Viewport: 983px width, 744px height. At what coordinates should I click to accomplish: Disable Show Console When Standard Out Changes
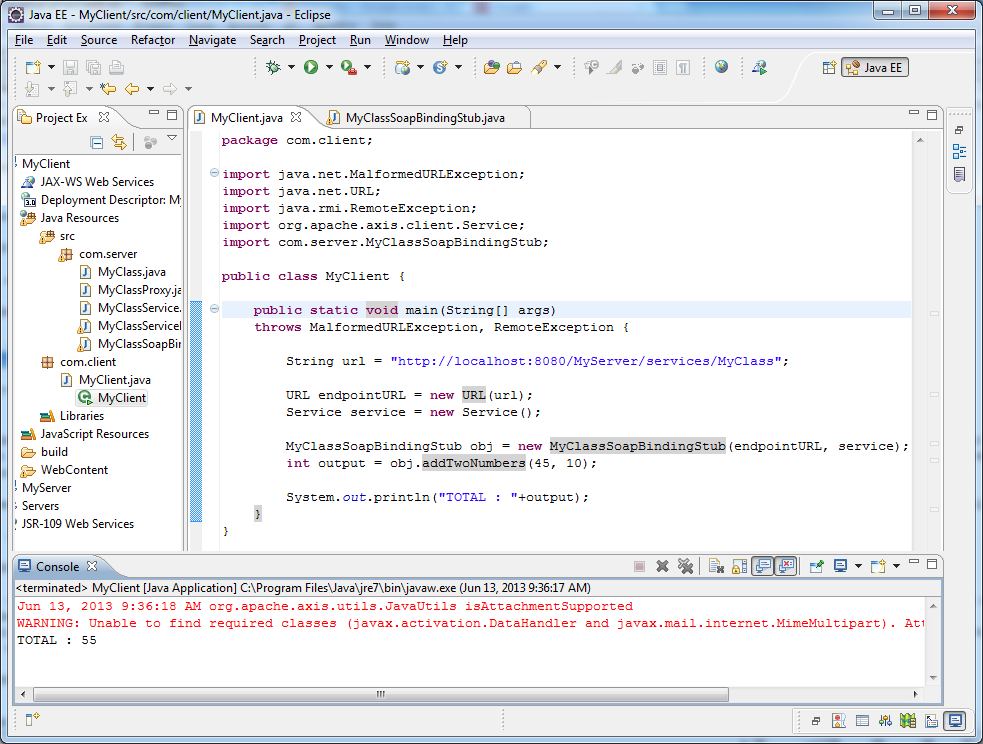point(762,566)
